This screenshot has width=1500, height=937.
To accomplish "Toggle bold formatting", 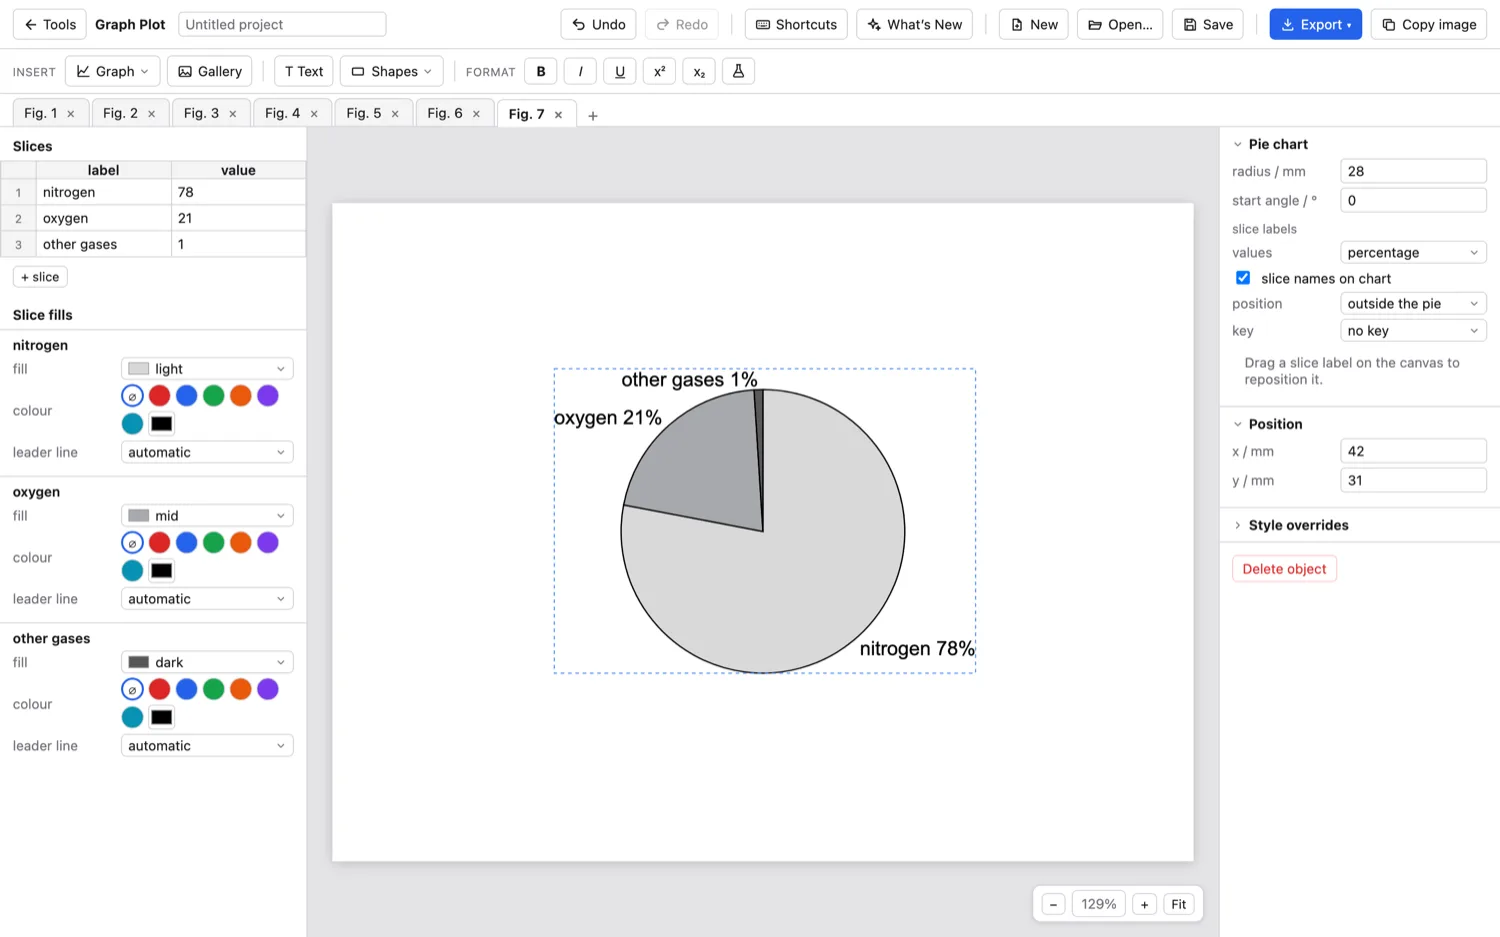I will [541, 71].
